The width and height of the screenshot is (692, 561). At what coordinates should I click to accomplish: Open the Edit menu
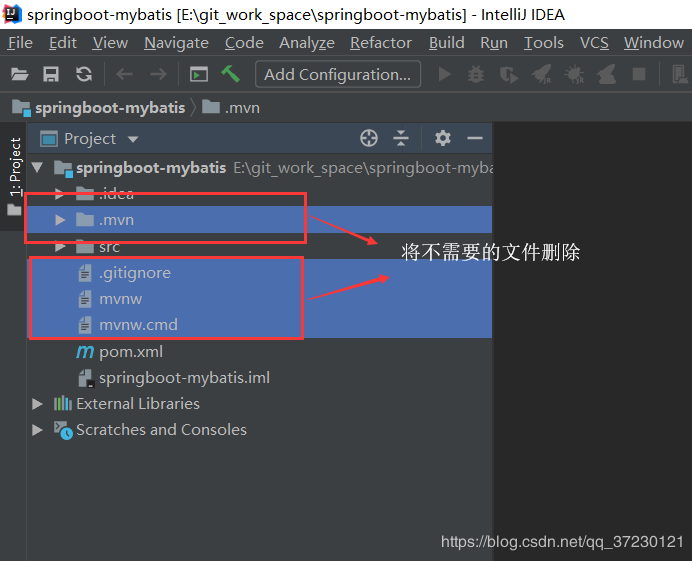tap(63, 43)
